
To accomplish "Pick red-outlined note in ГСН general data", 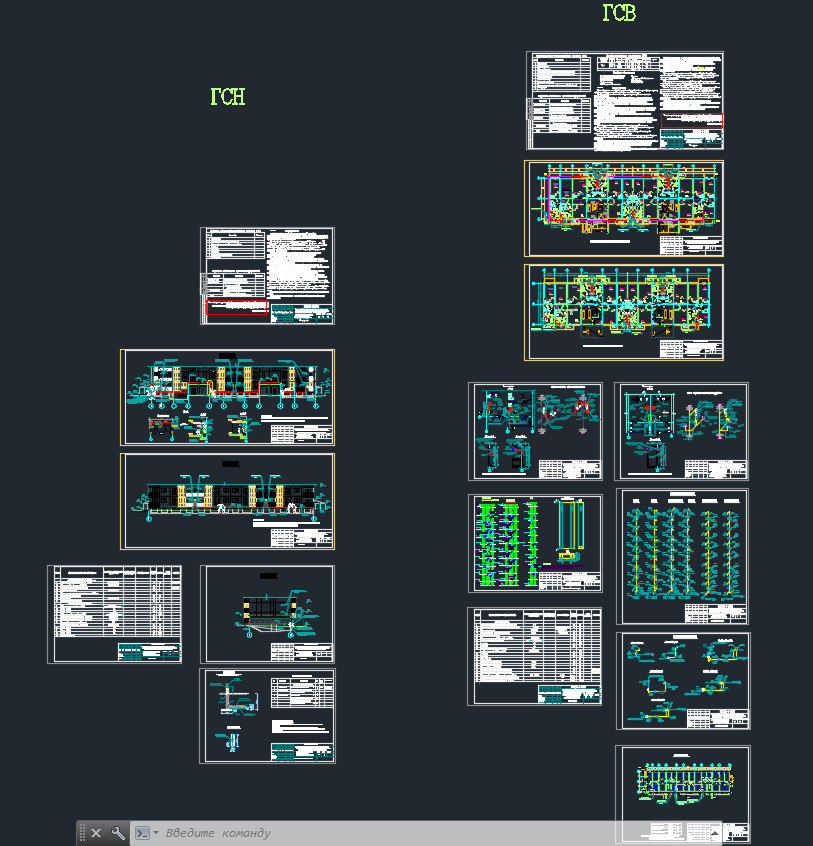I will (x=237, y=307).
